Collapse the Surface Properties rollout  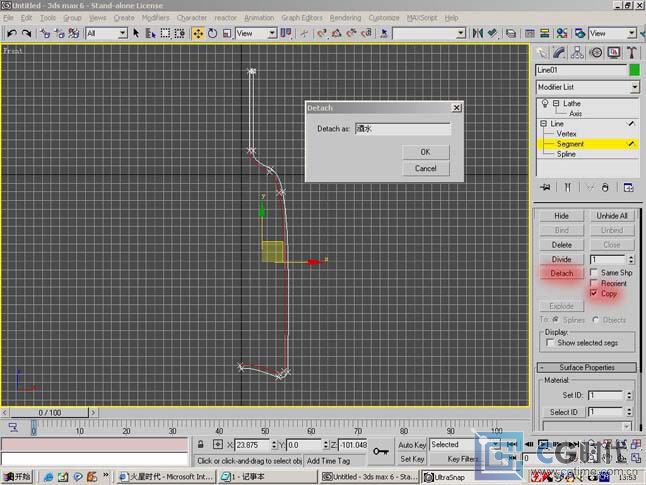[x=587, y=368]
